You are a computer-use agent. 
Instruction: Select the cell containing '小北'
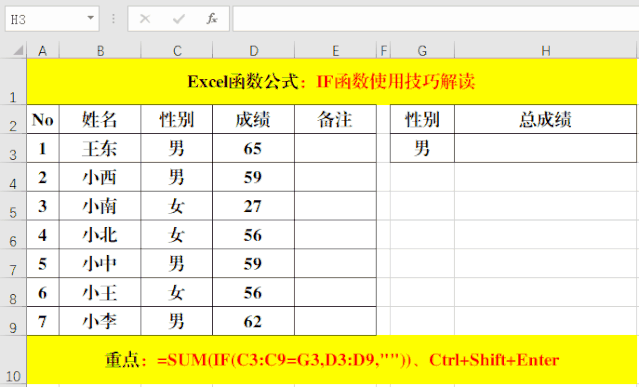click(100, 235)
